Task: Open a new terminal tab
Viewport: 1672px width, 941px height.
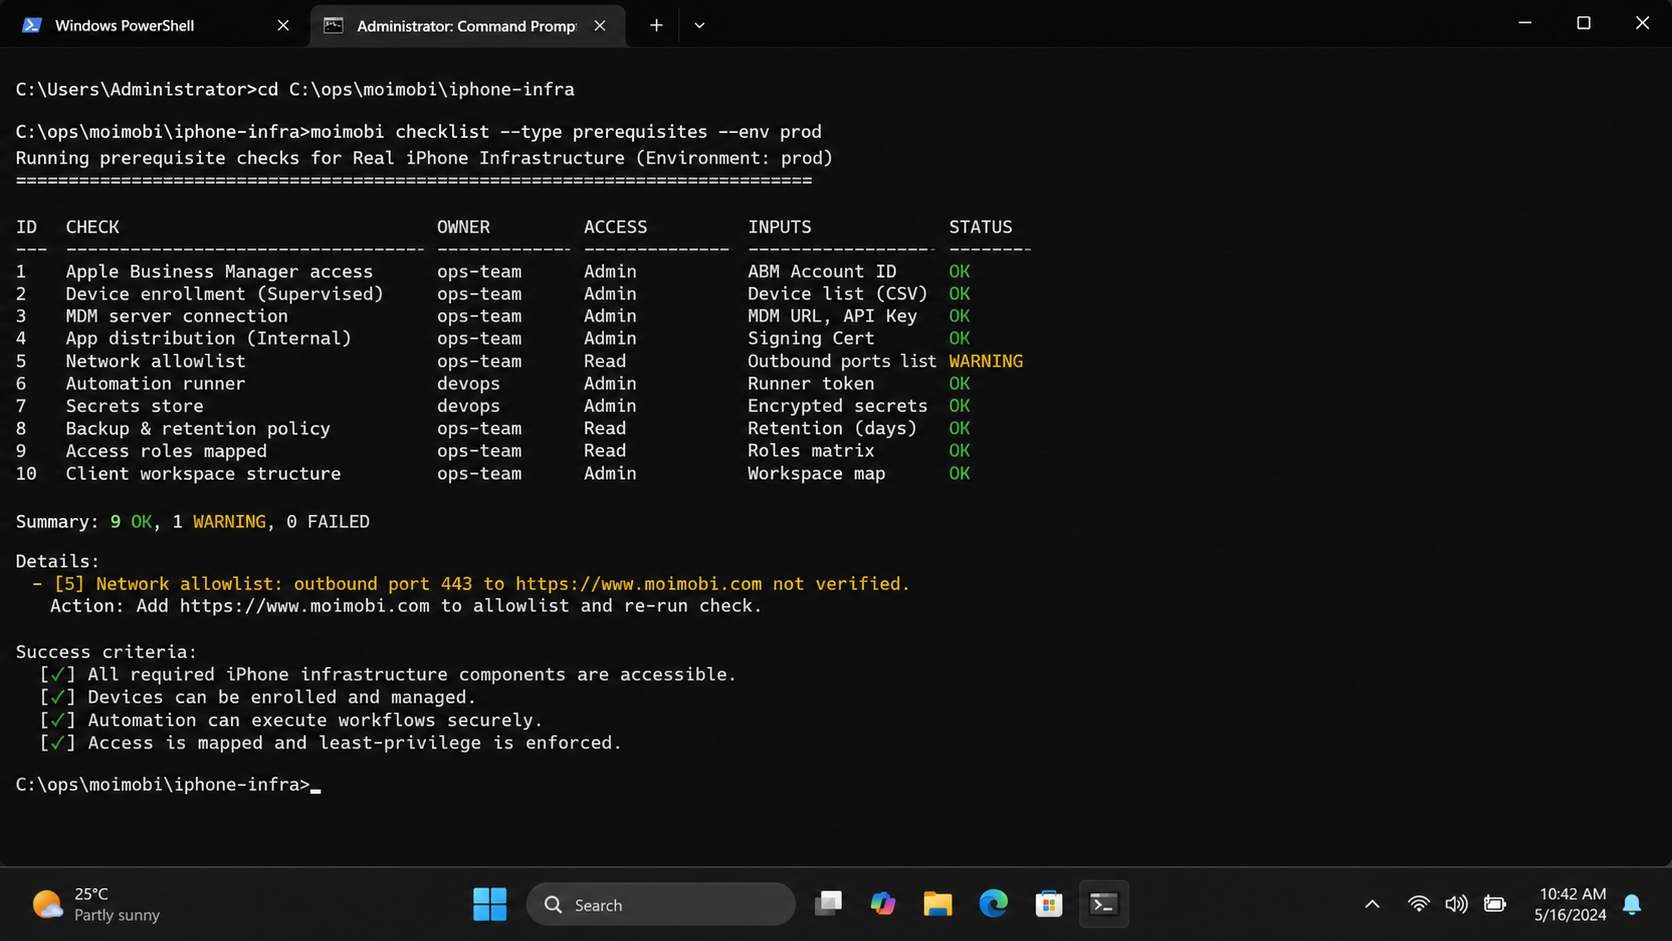Action: pyautogui.click(x=656, y=25)
